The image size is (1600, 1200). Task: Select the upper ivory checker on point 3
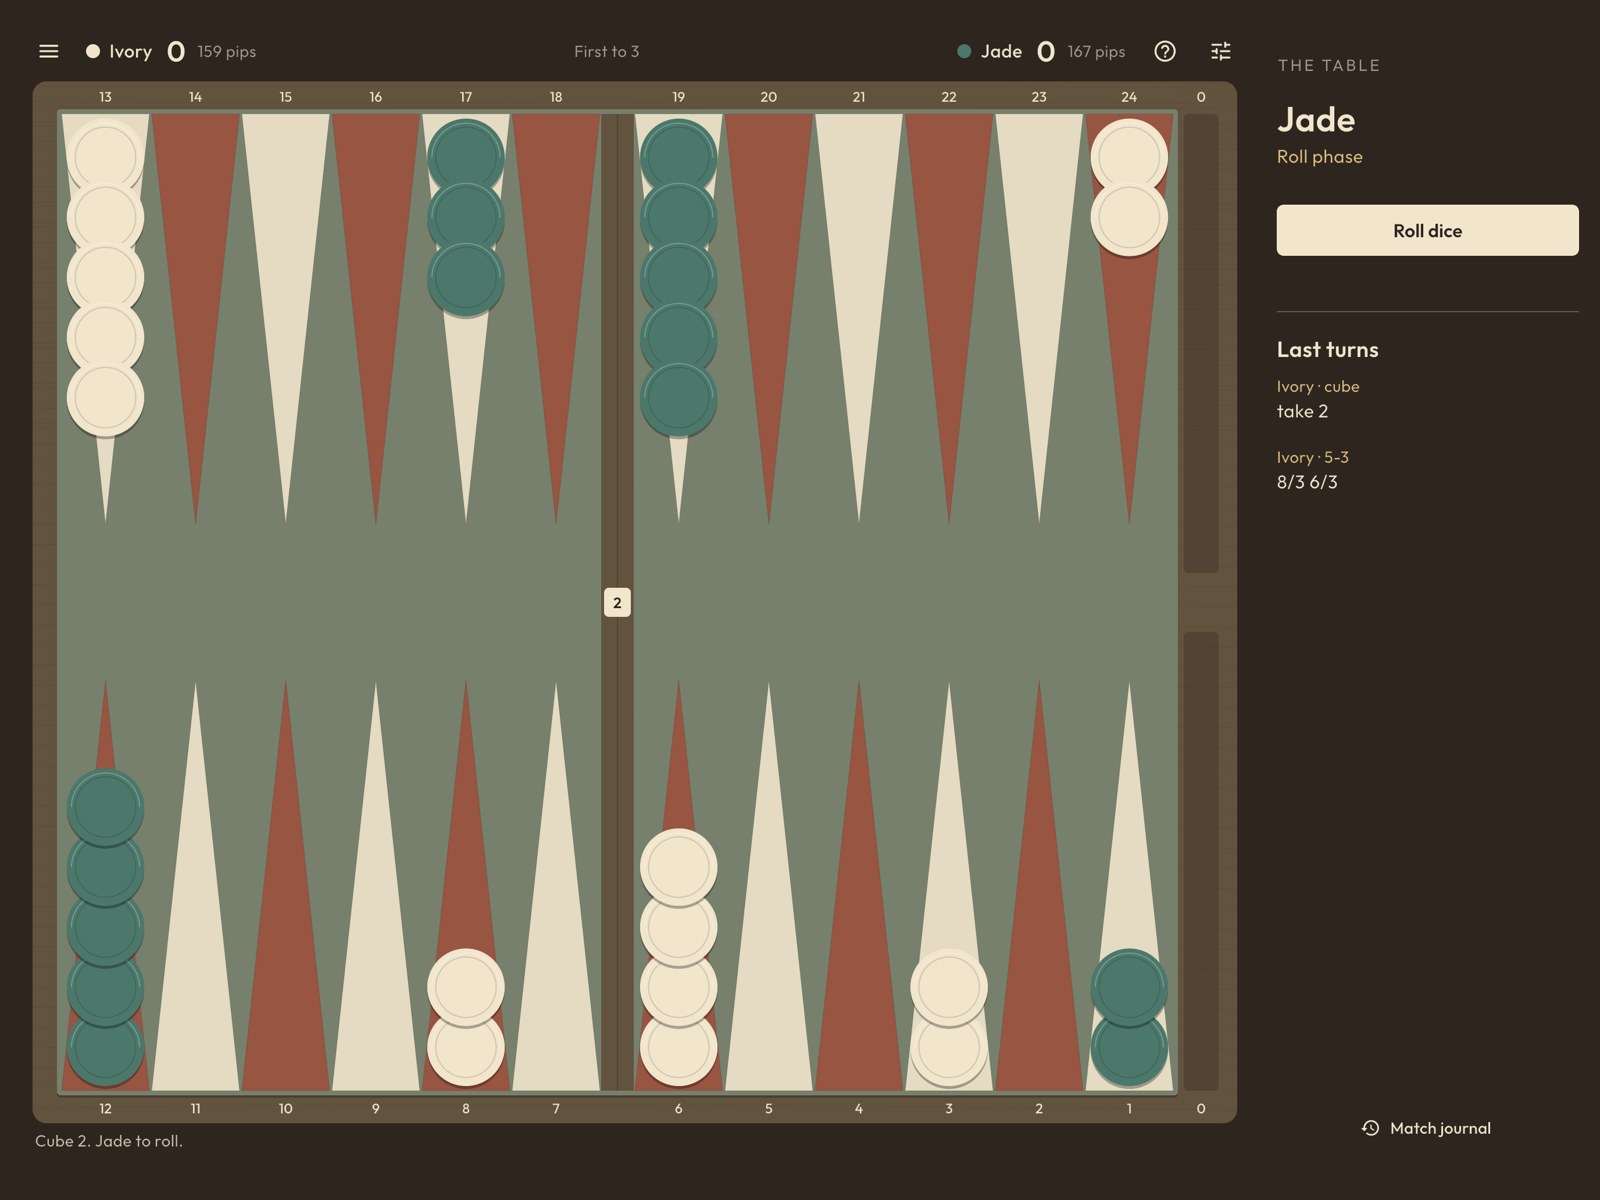click(x=949, y=987)
